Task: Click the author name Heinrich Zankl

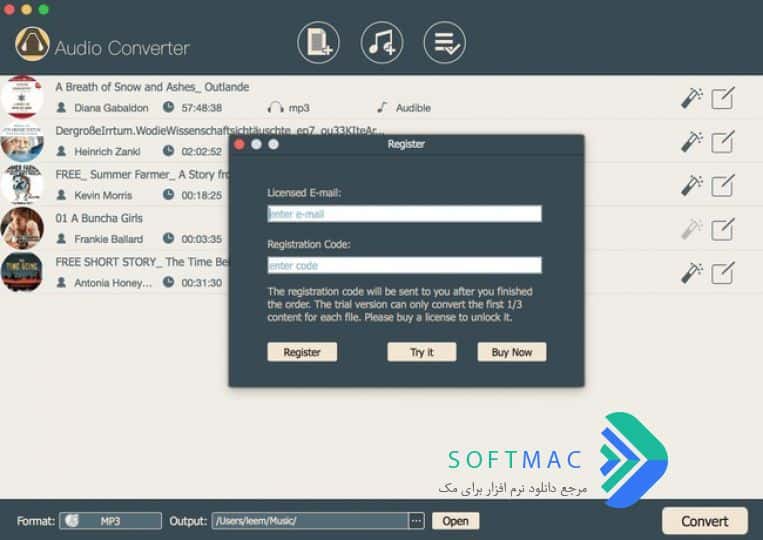Action: (x=107, y=152)
